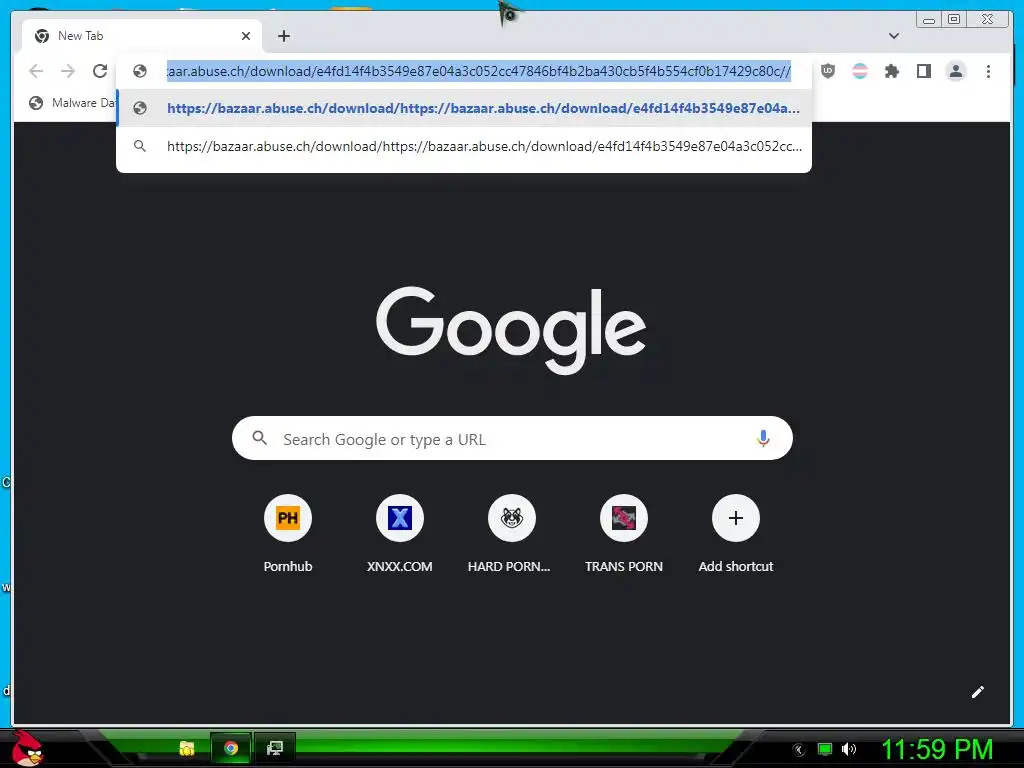Open the file manager taskbar icon
Image resolution: width=1024 pixels, height=768 pixels.
tap(187, 748)
